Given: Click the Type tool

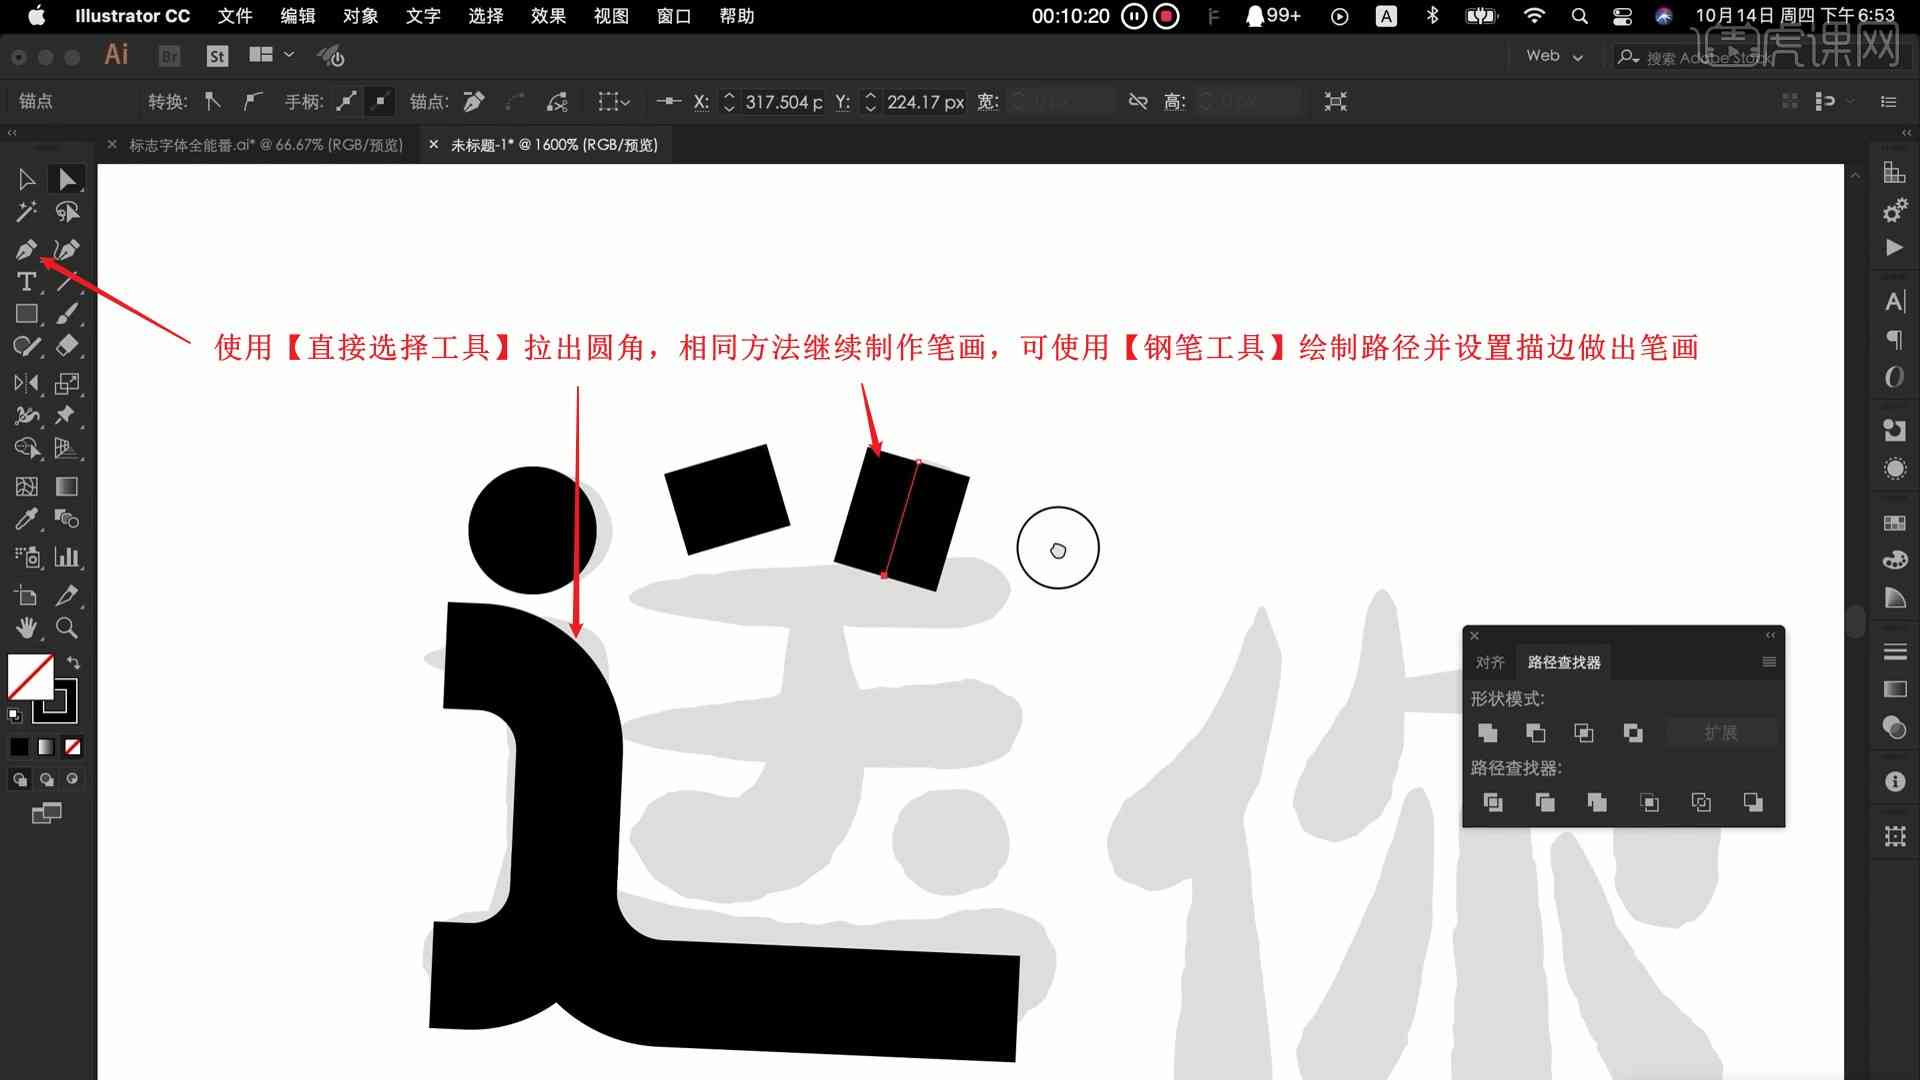Looking at the screenshot, I should (x=25, y=280).
